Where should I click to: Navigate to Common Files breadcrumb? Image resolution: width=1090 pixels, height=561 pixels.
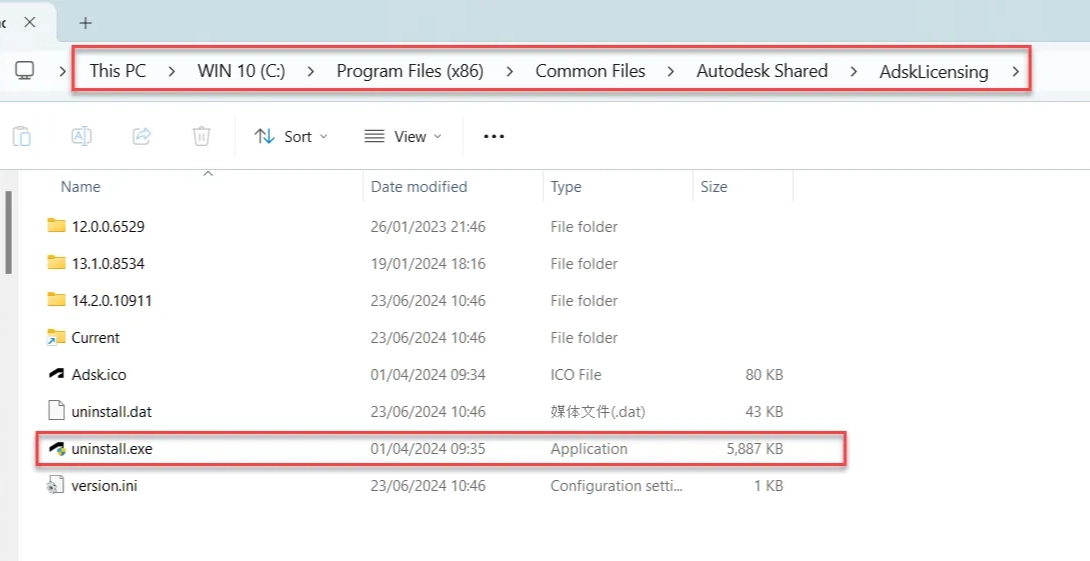pyautogui.click(x=590, y=71)
